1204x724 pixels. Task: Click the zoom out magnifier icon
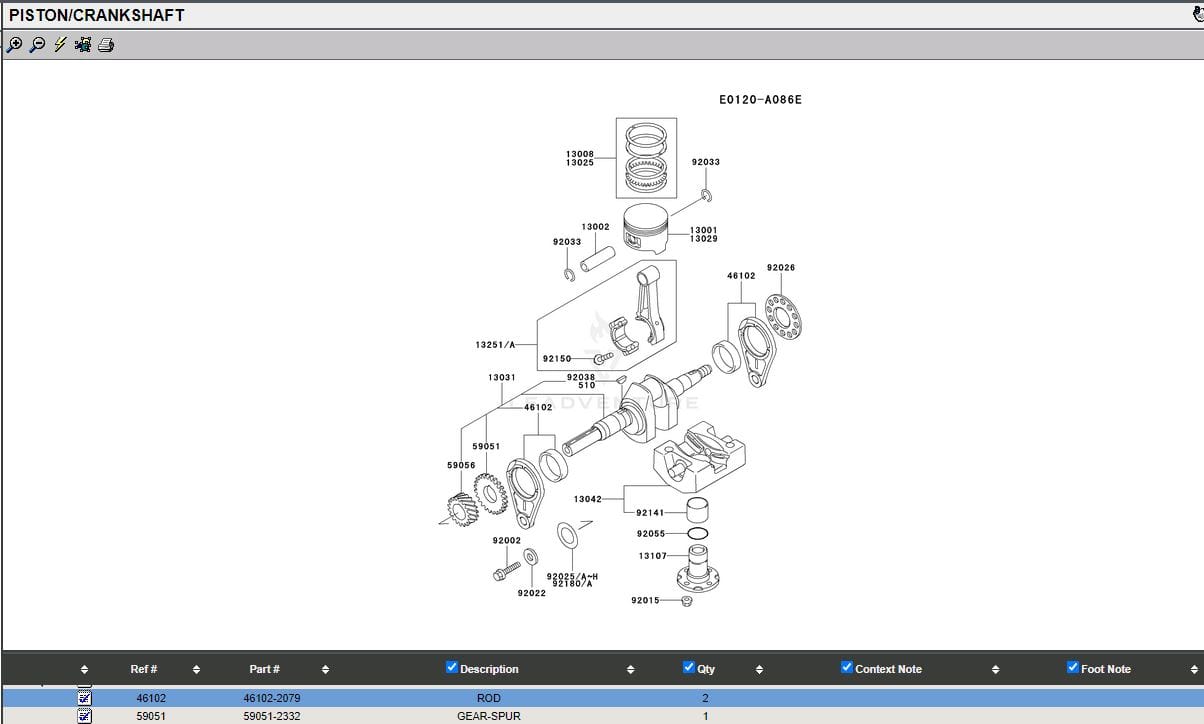tap(37, 44)
